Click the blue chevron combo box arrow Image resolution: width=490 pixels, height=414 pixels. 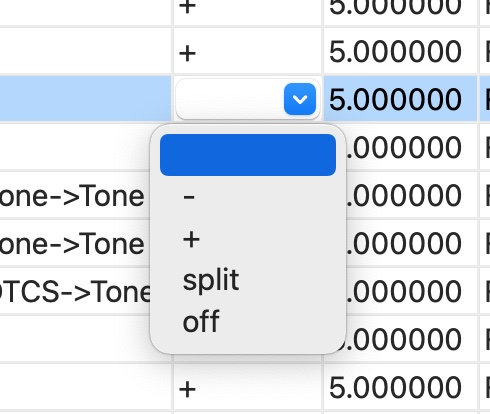pos(300,99)
